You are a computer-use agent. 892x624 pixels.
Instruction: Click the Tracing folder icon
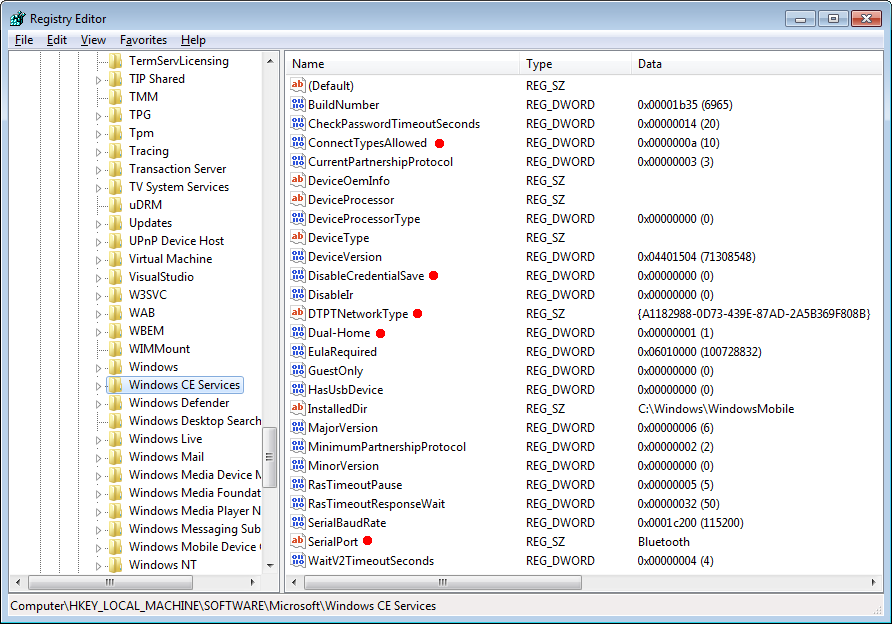coord(115,151)
